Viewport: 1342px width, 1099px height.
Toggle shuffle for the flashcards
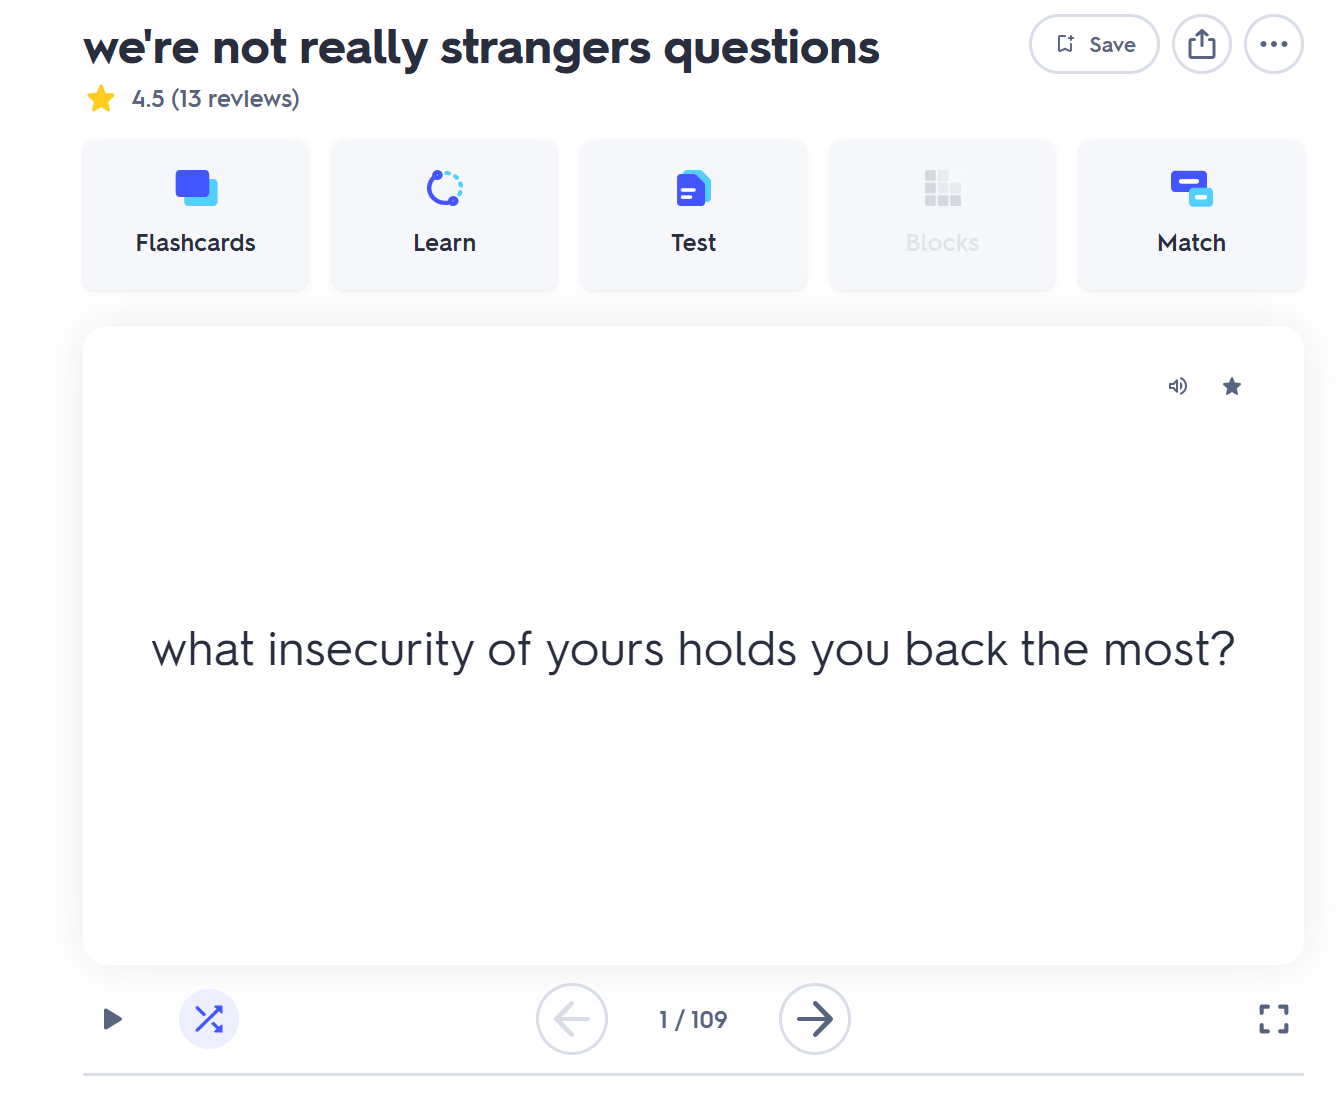click(x=209, y=1019)
